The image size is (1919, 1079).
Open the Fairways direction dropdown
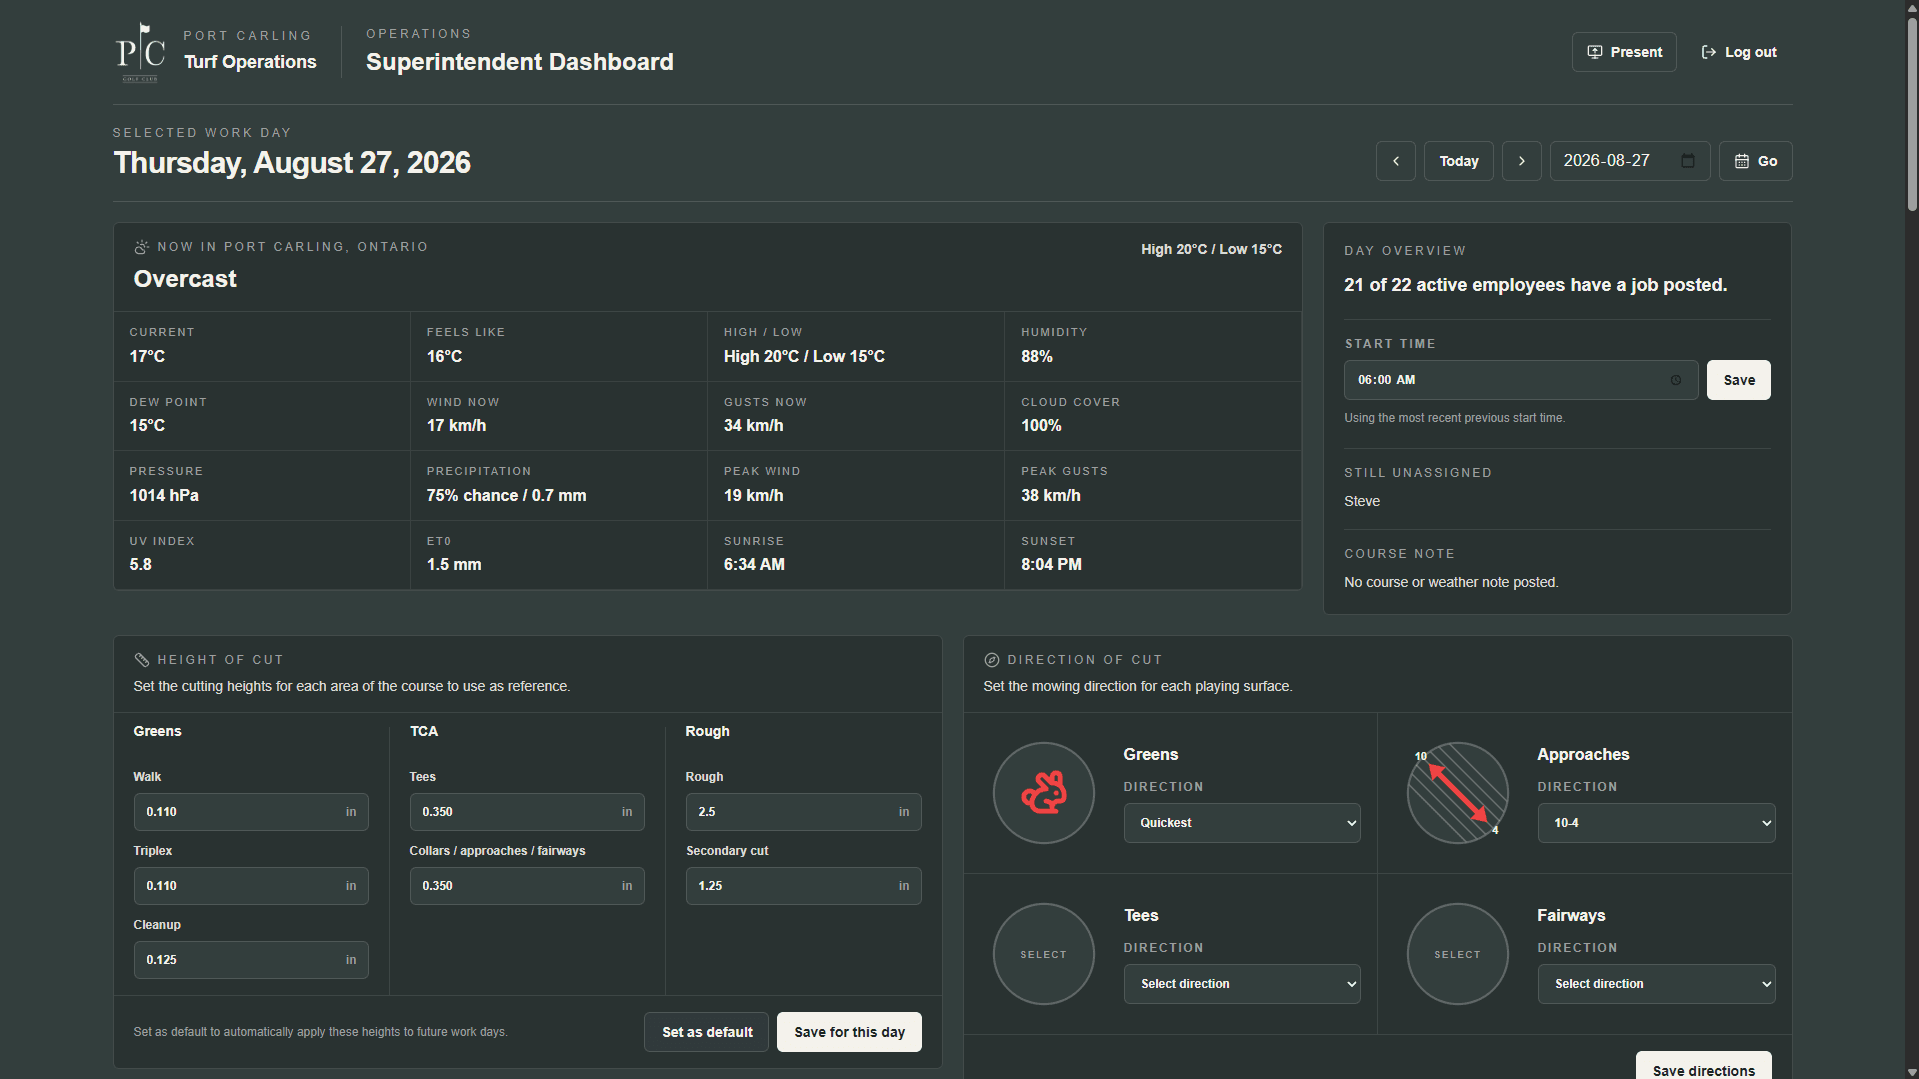(x=1656, y=984)
